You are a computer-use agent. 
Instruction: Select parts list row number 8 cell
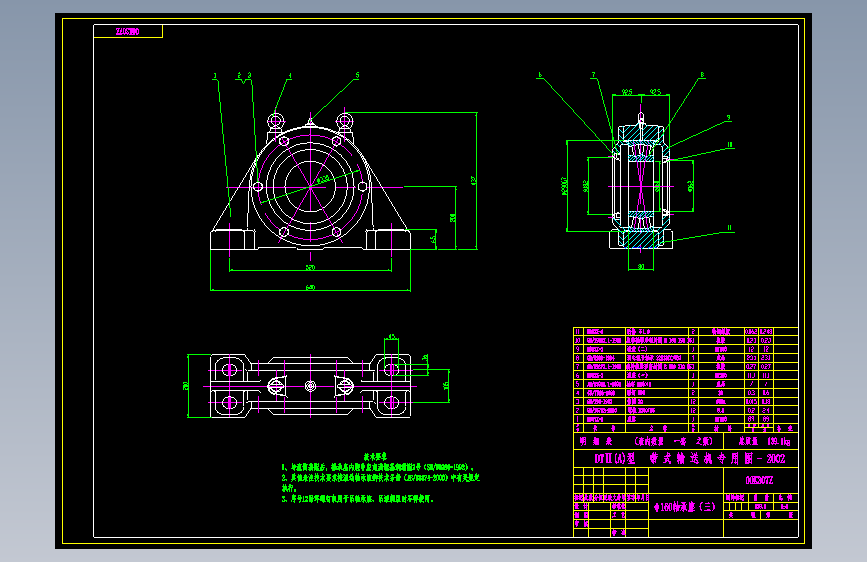(x=578, y=358)
